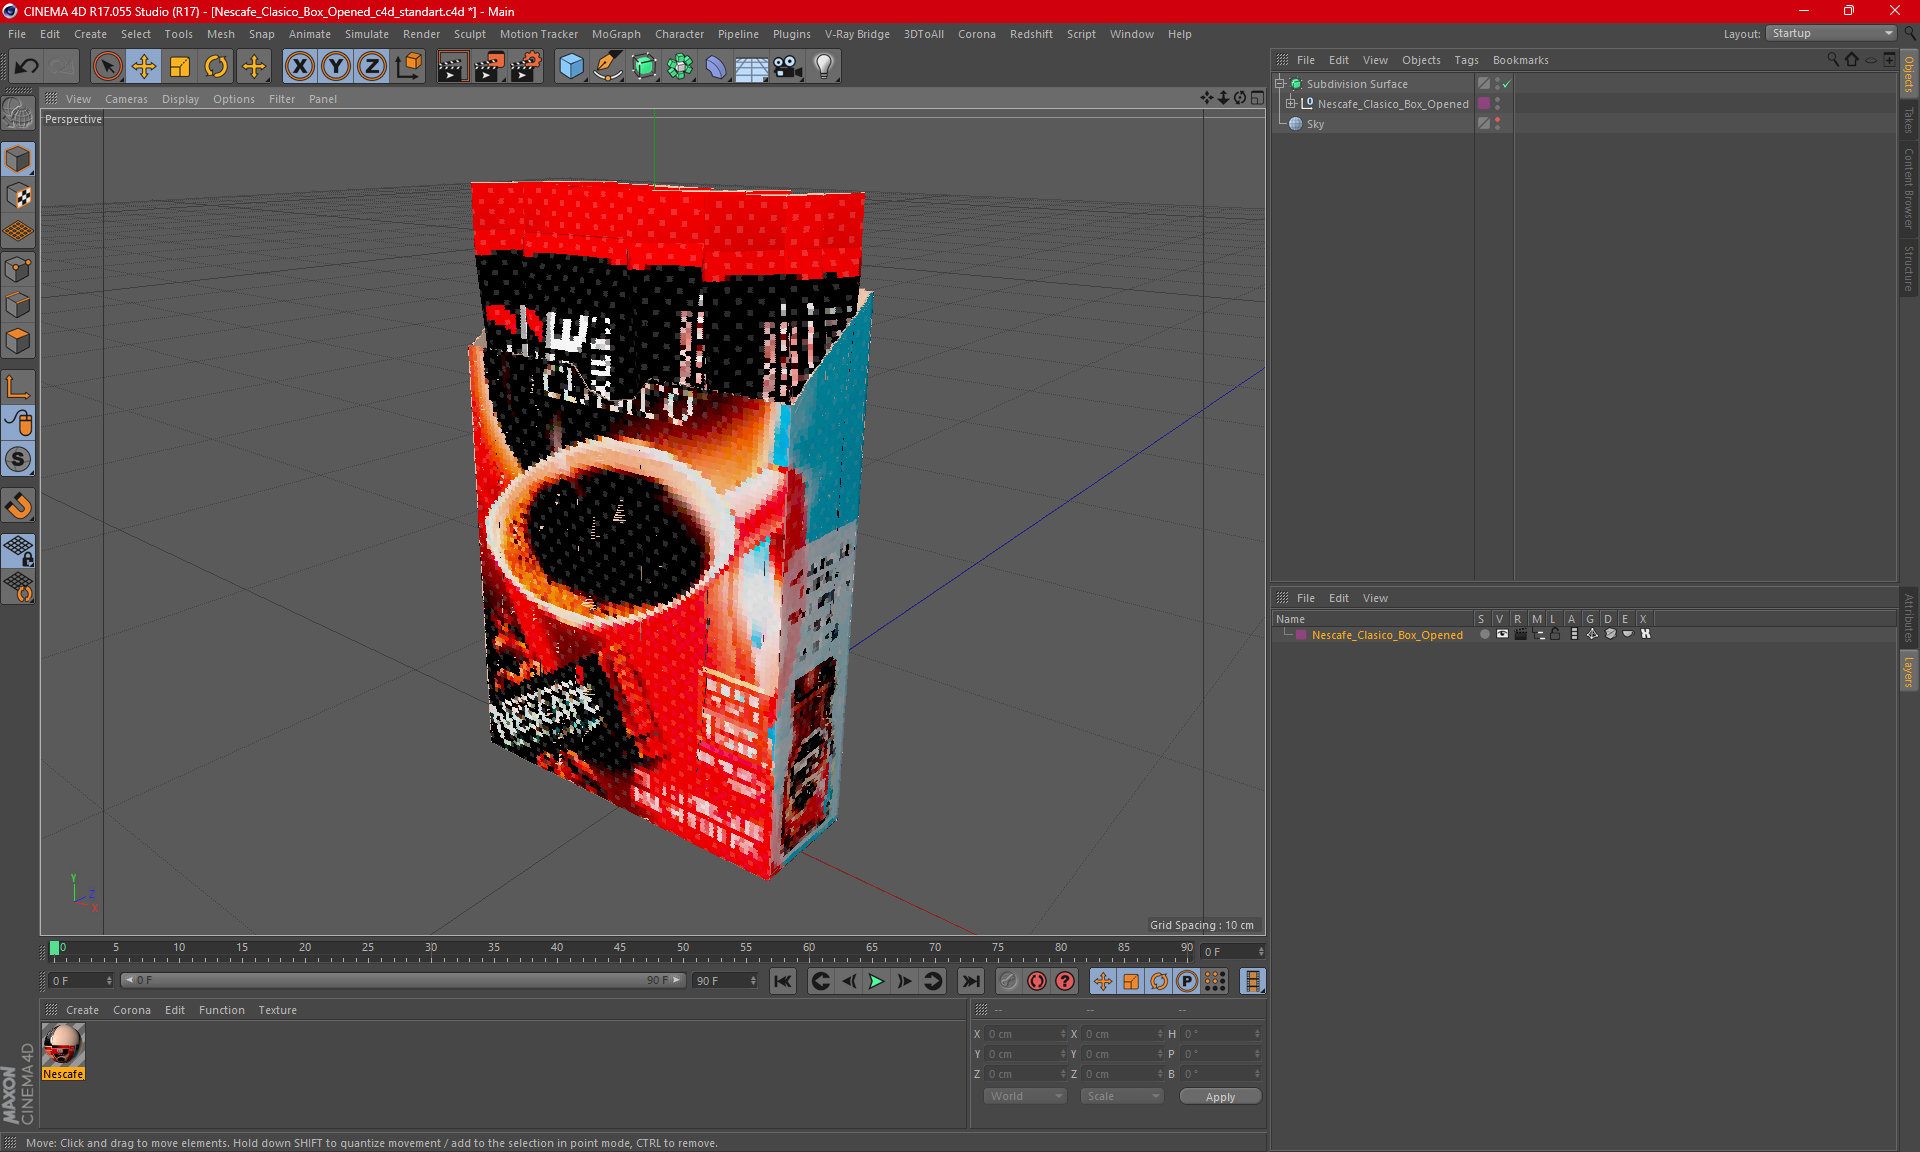This screenshot has height=1152, width=1920.
Task: Switch to Polygons mode
Action: click(18, 341)
